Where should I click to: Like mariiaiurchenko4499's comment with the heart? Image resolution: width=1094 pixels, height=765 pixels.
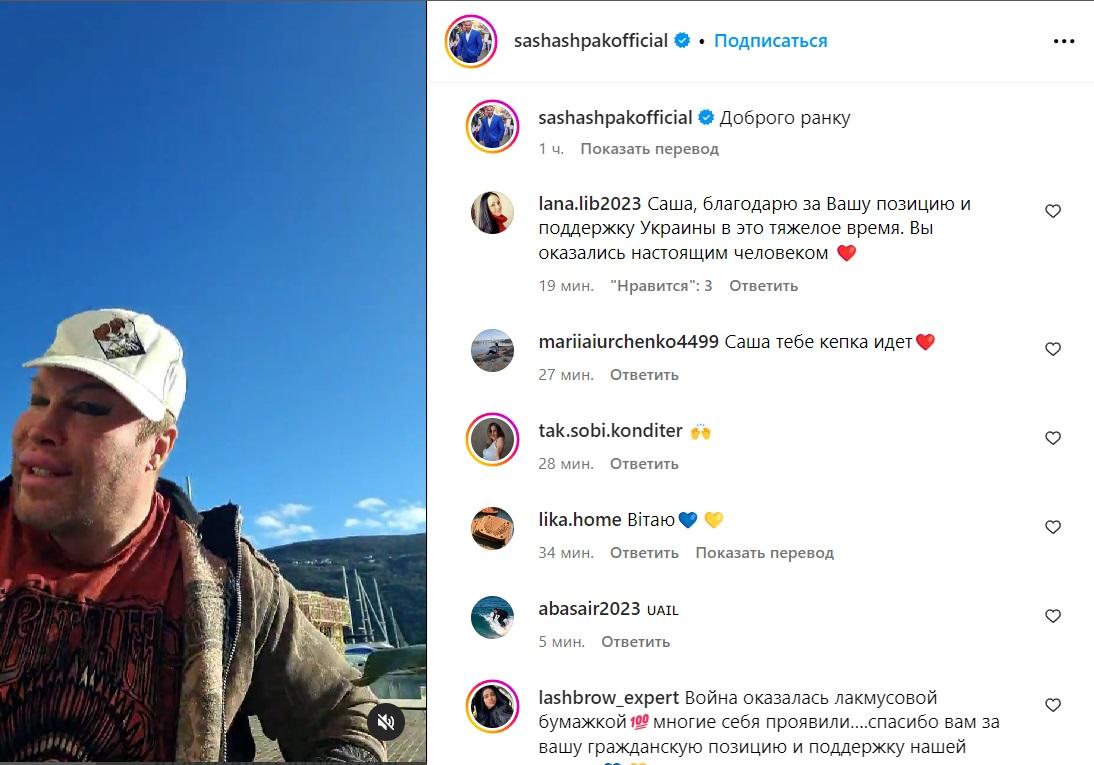1053,349
